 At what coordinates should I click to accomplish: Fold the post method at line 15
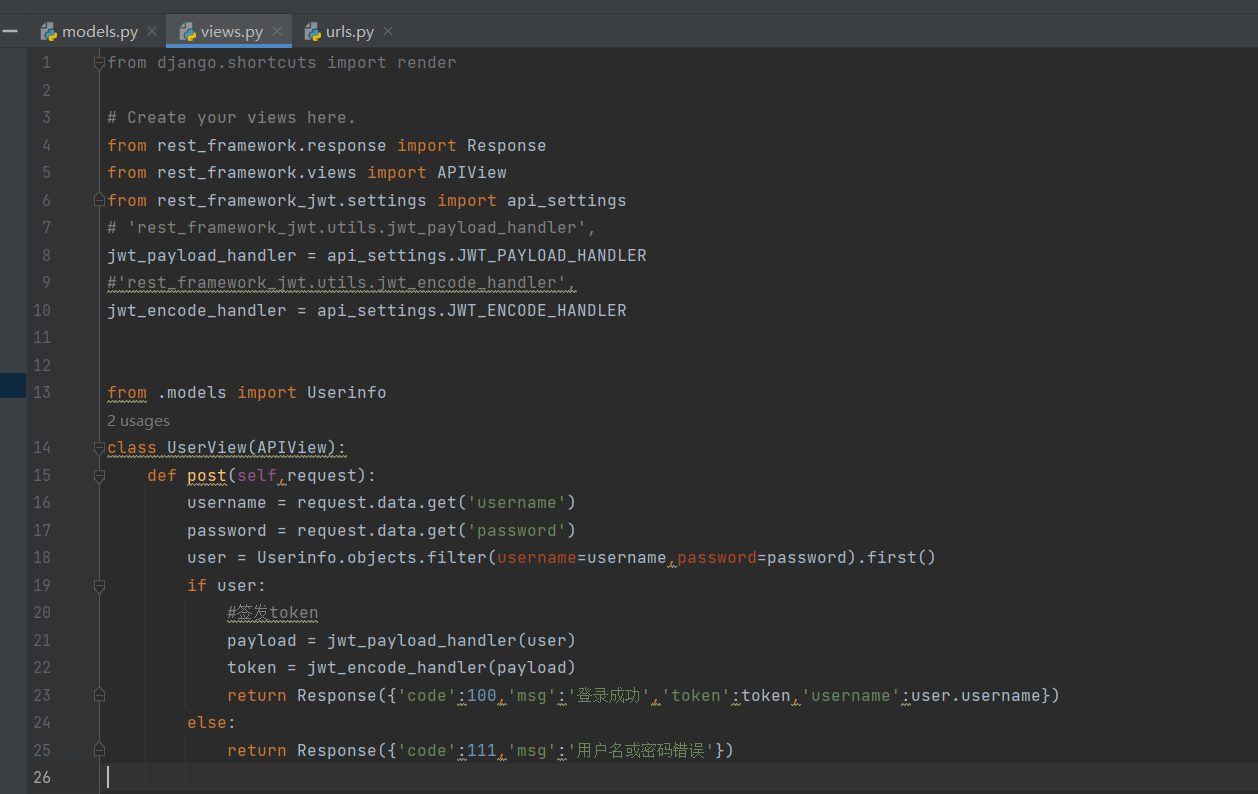click(99, 476)
